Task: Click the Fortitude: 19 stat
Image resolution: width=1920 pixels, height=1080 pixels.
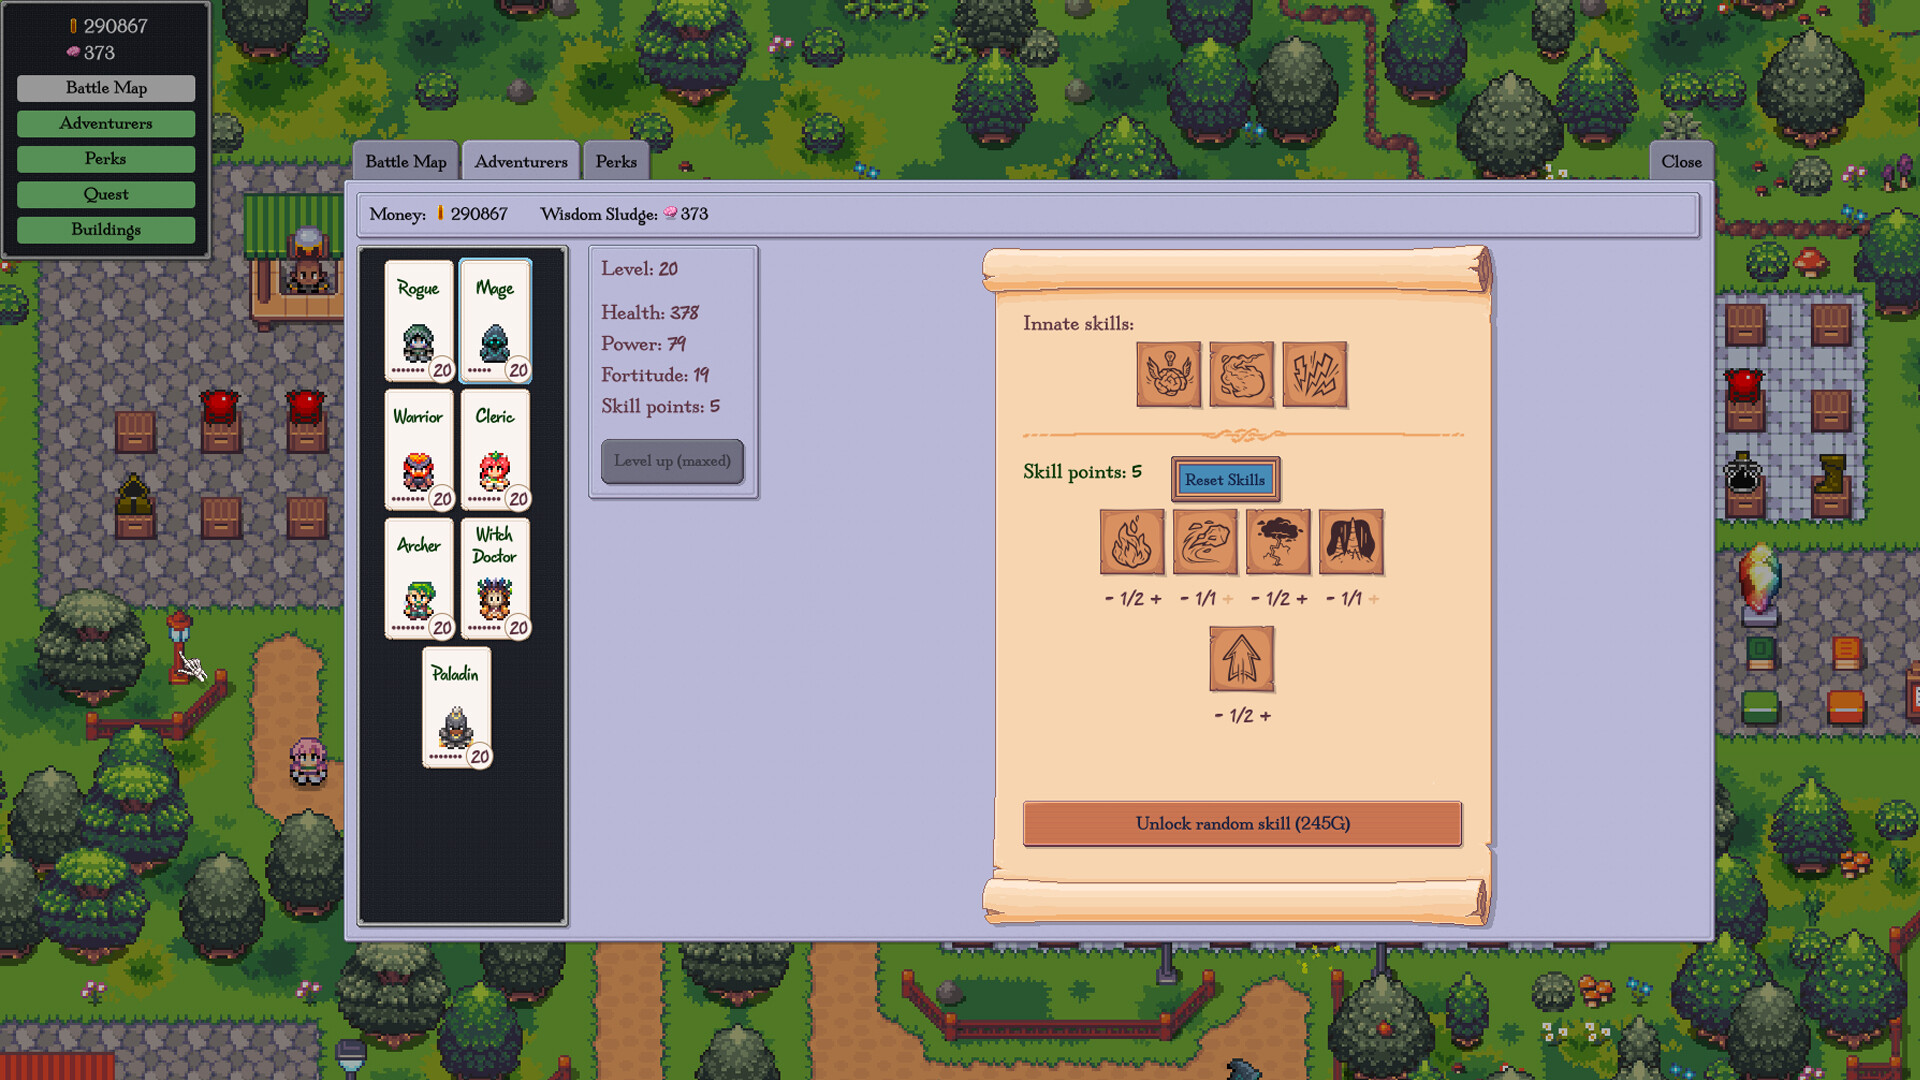Action: [655, 375]
